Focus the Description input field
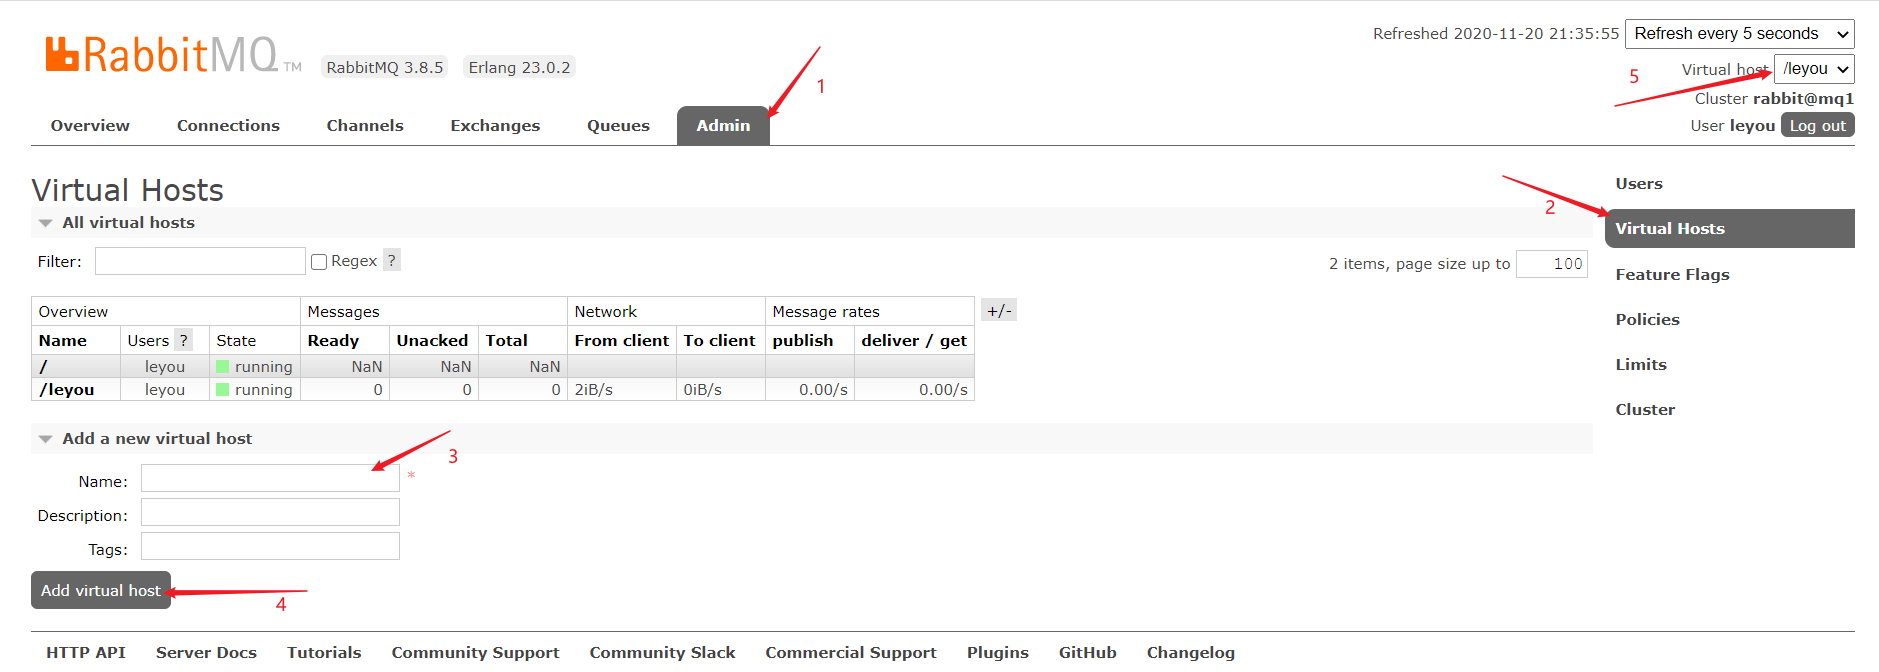The width and height of the screenshot is (1879, 672). [x=270, y=512]
